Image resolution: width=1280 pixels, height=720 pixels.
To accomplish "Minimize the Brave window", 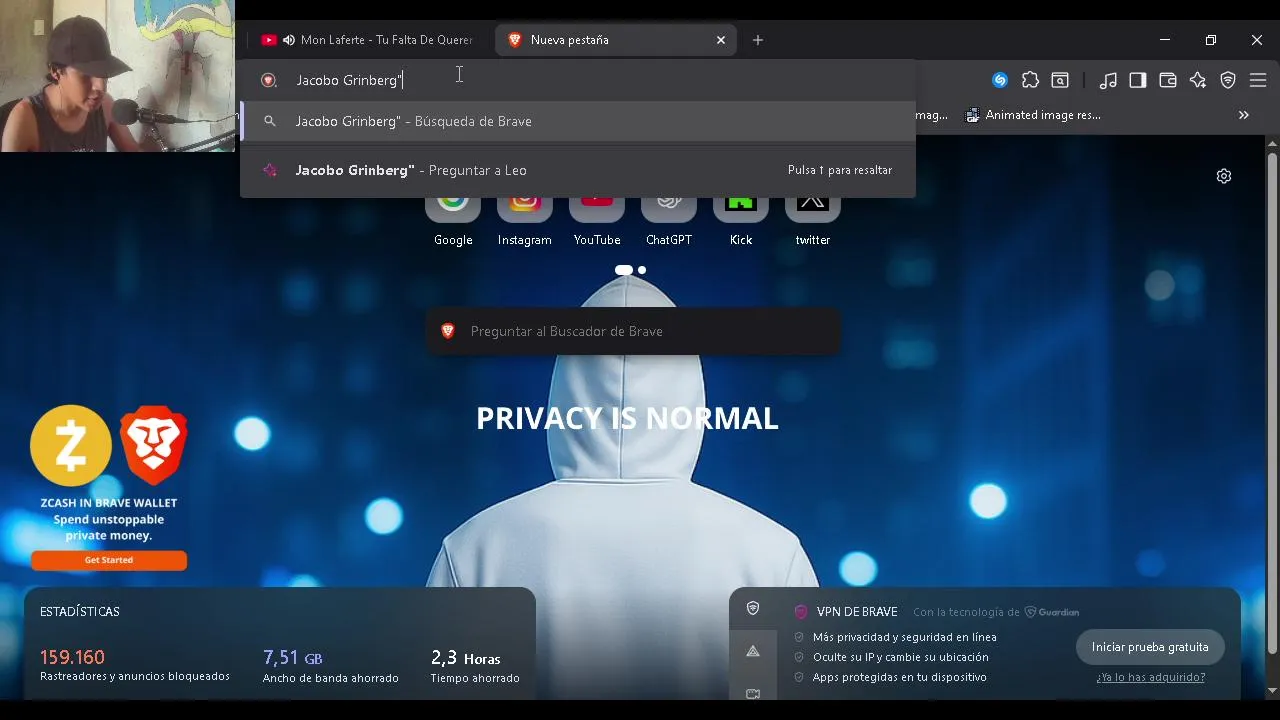I will (1165, 40).
